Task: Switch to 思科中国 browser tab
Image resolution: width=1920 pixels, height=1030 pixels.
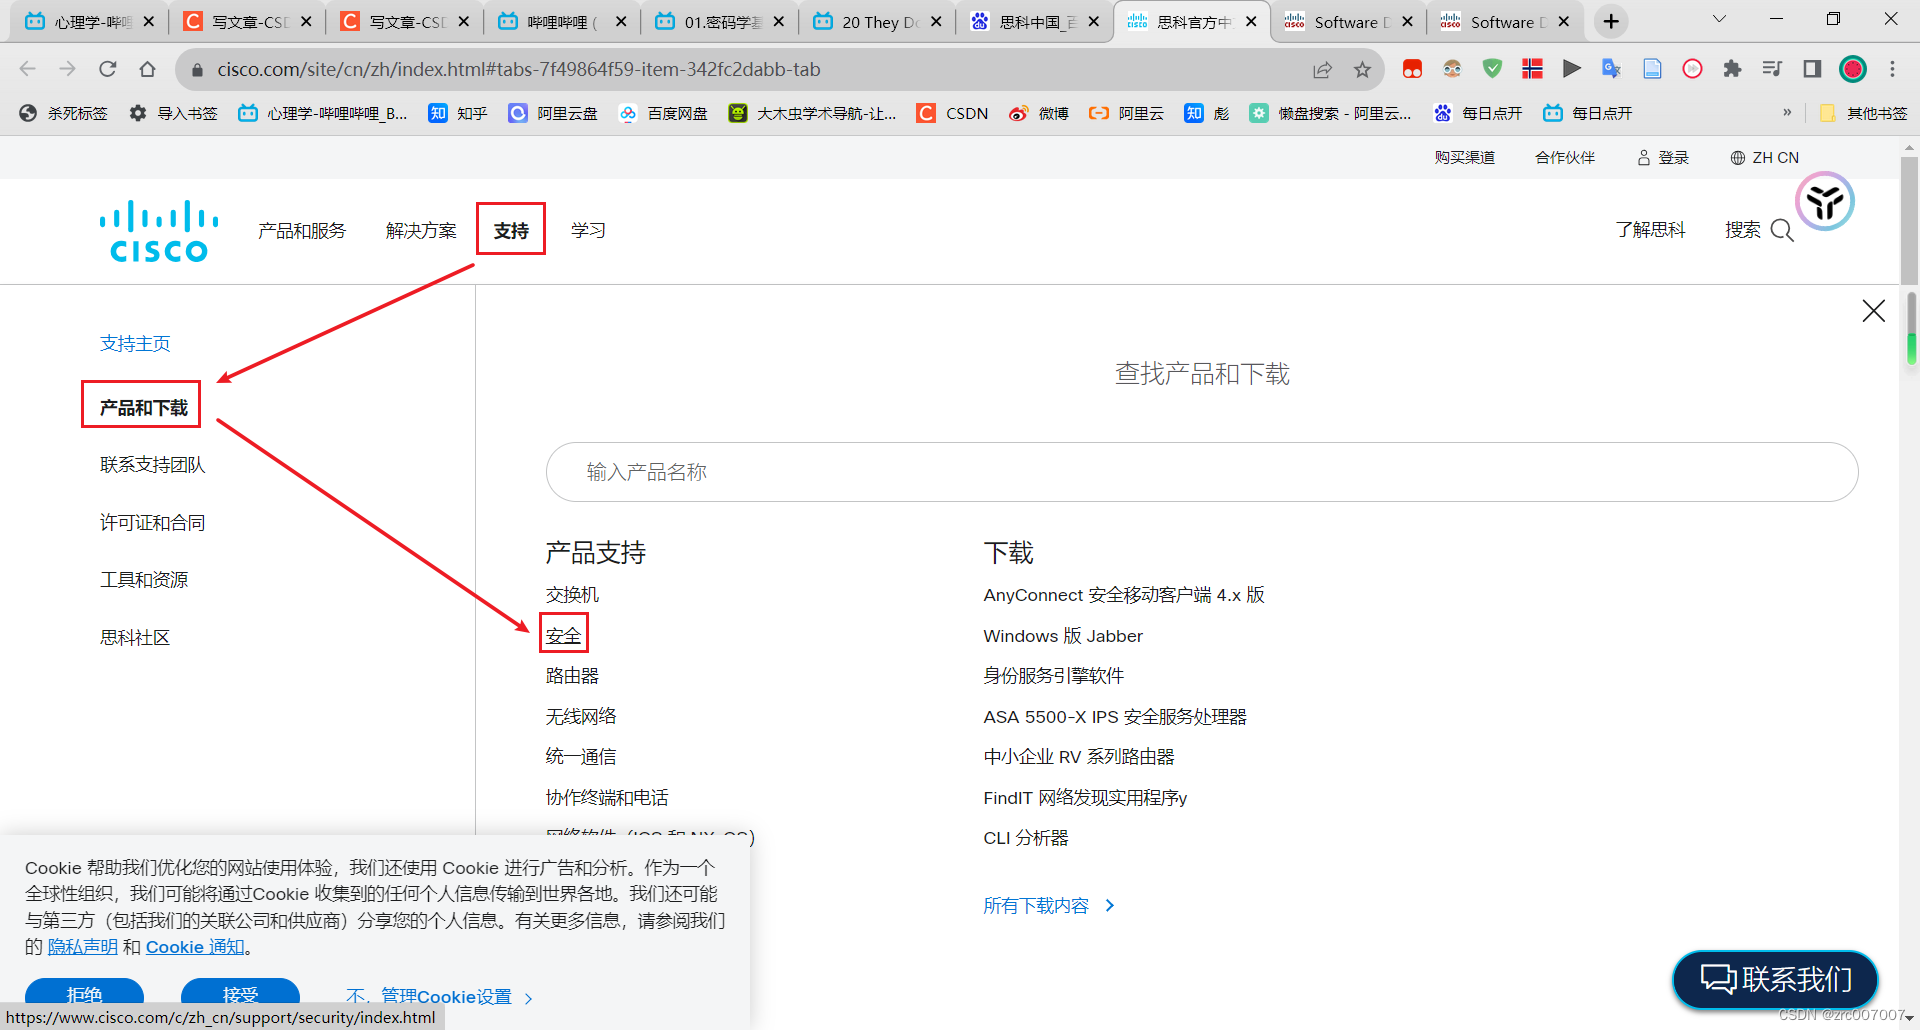Action: (1035, 21)
